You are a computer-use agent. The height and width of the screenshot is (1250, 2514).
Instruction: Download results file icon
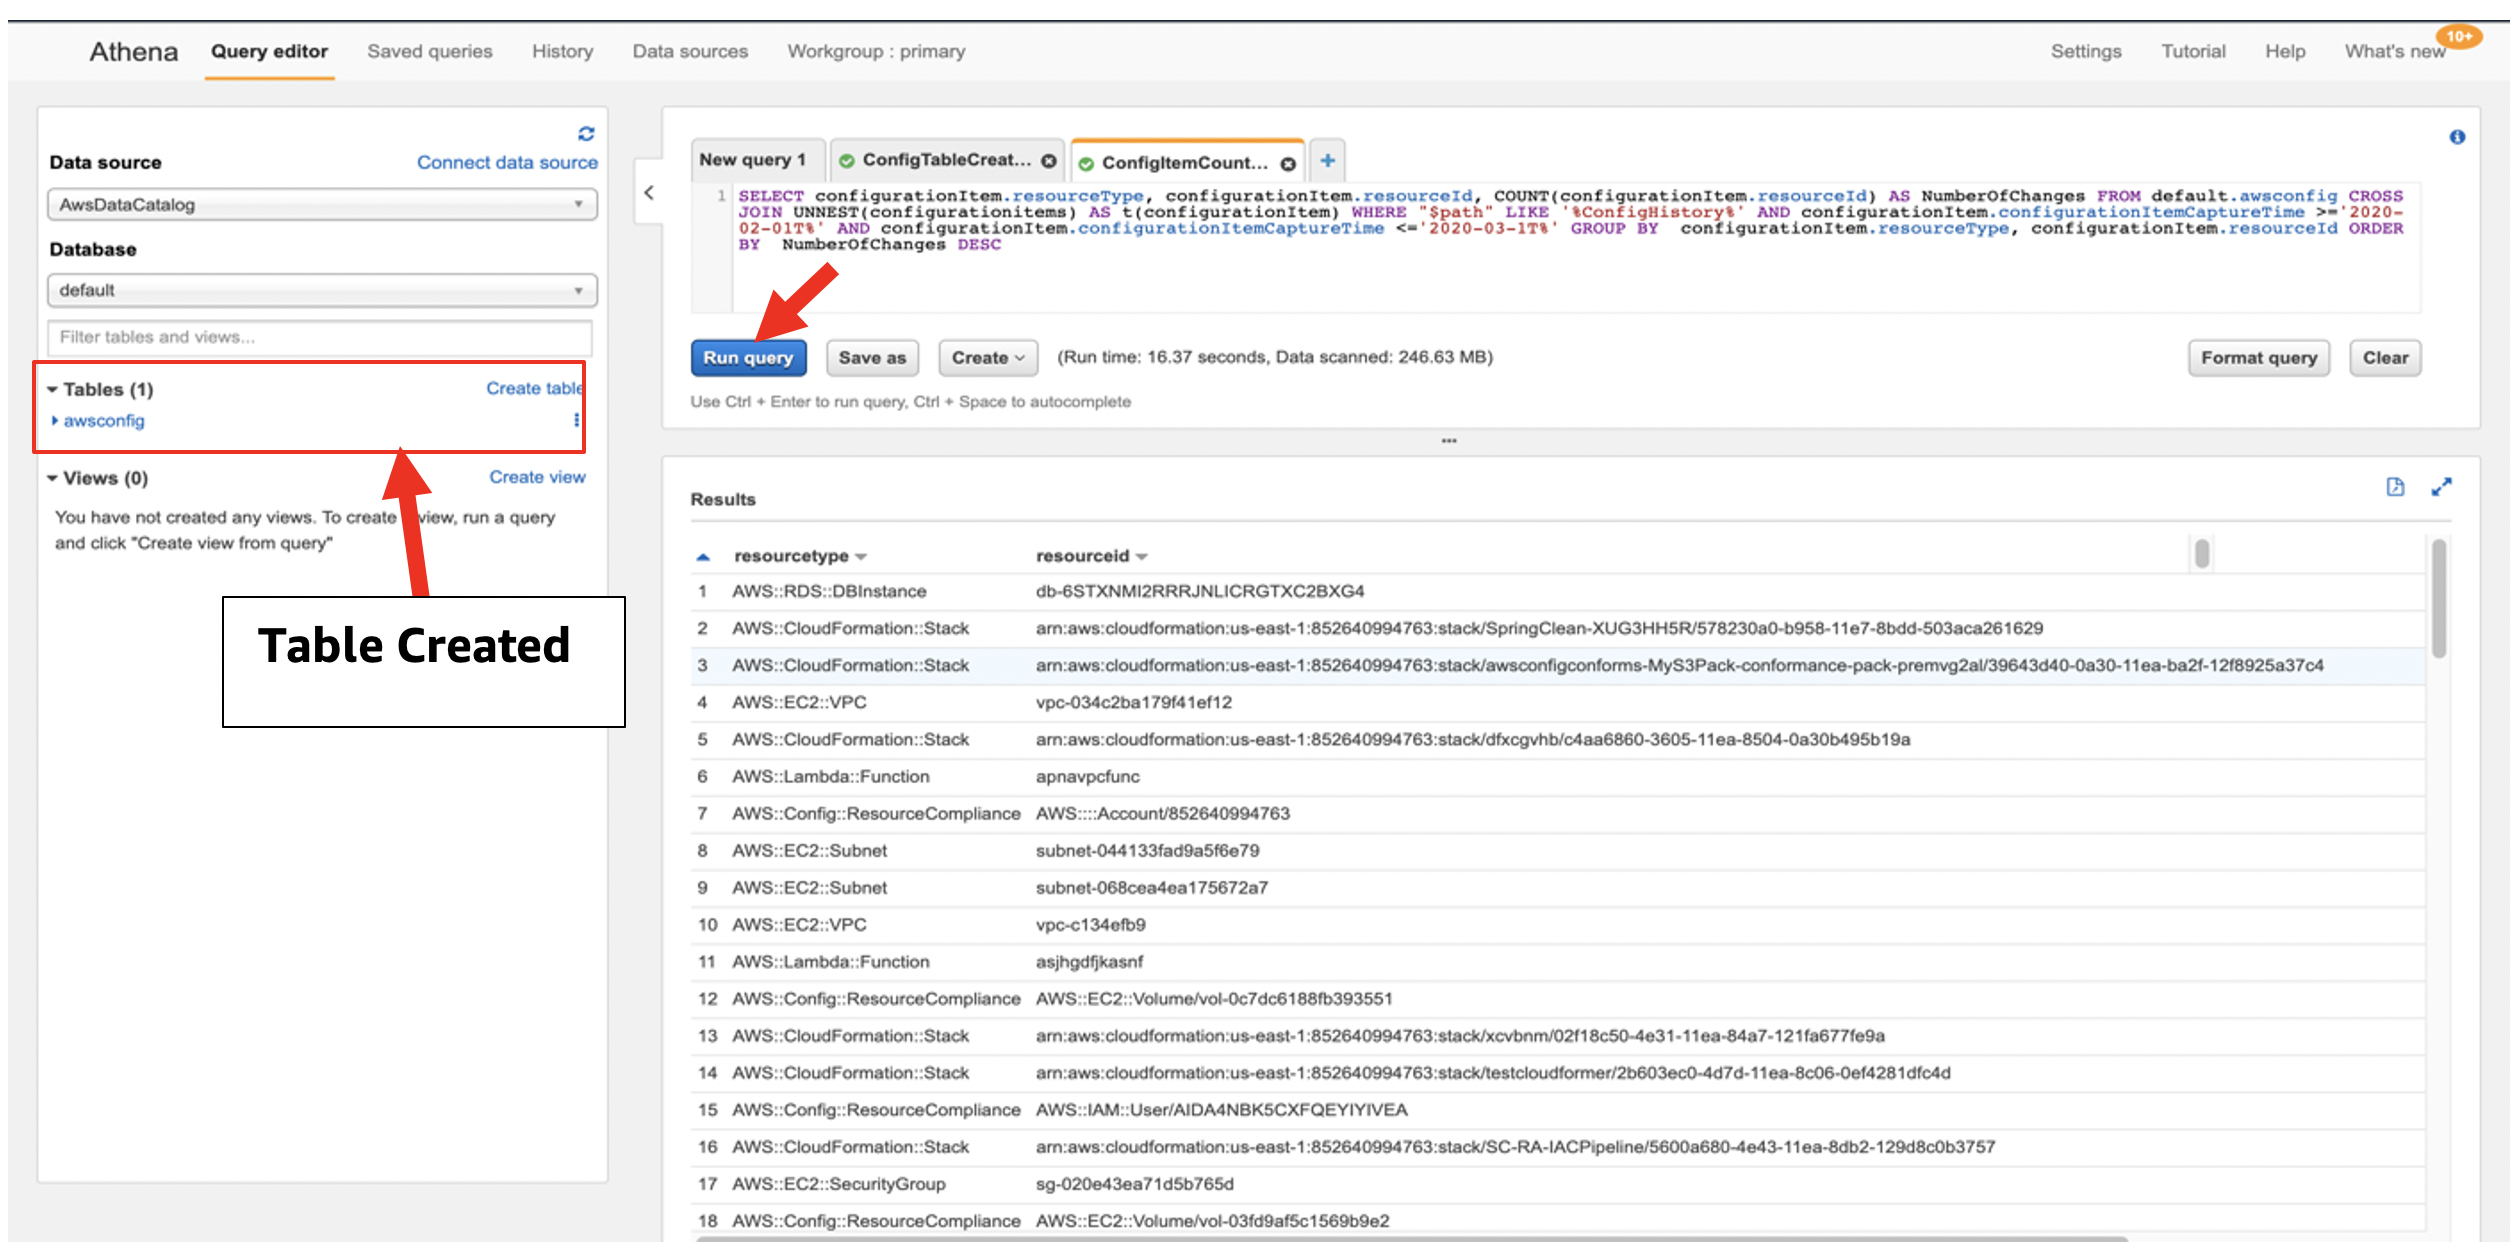click(x=2395, y=487)
